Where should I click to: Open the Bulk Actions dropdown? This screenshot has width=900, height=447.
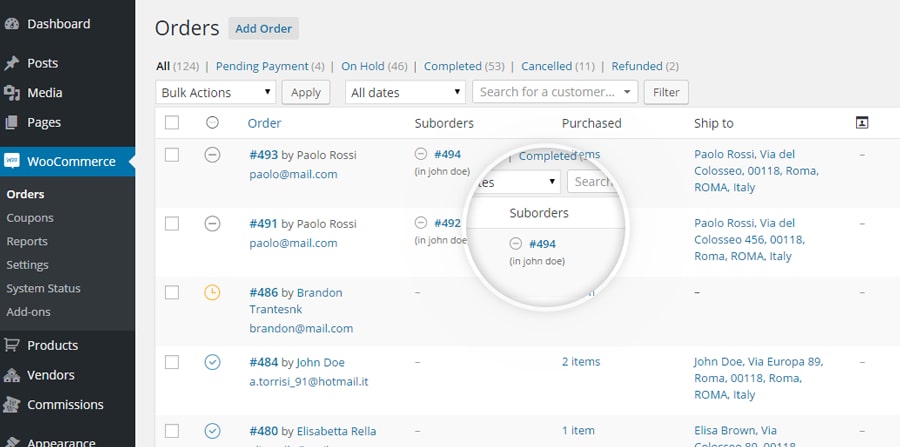click(x=215, y=92)
